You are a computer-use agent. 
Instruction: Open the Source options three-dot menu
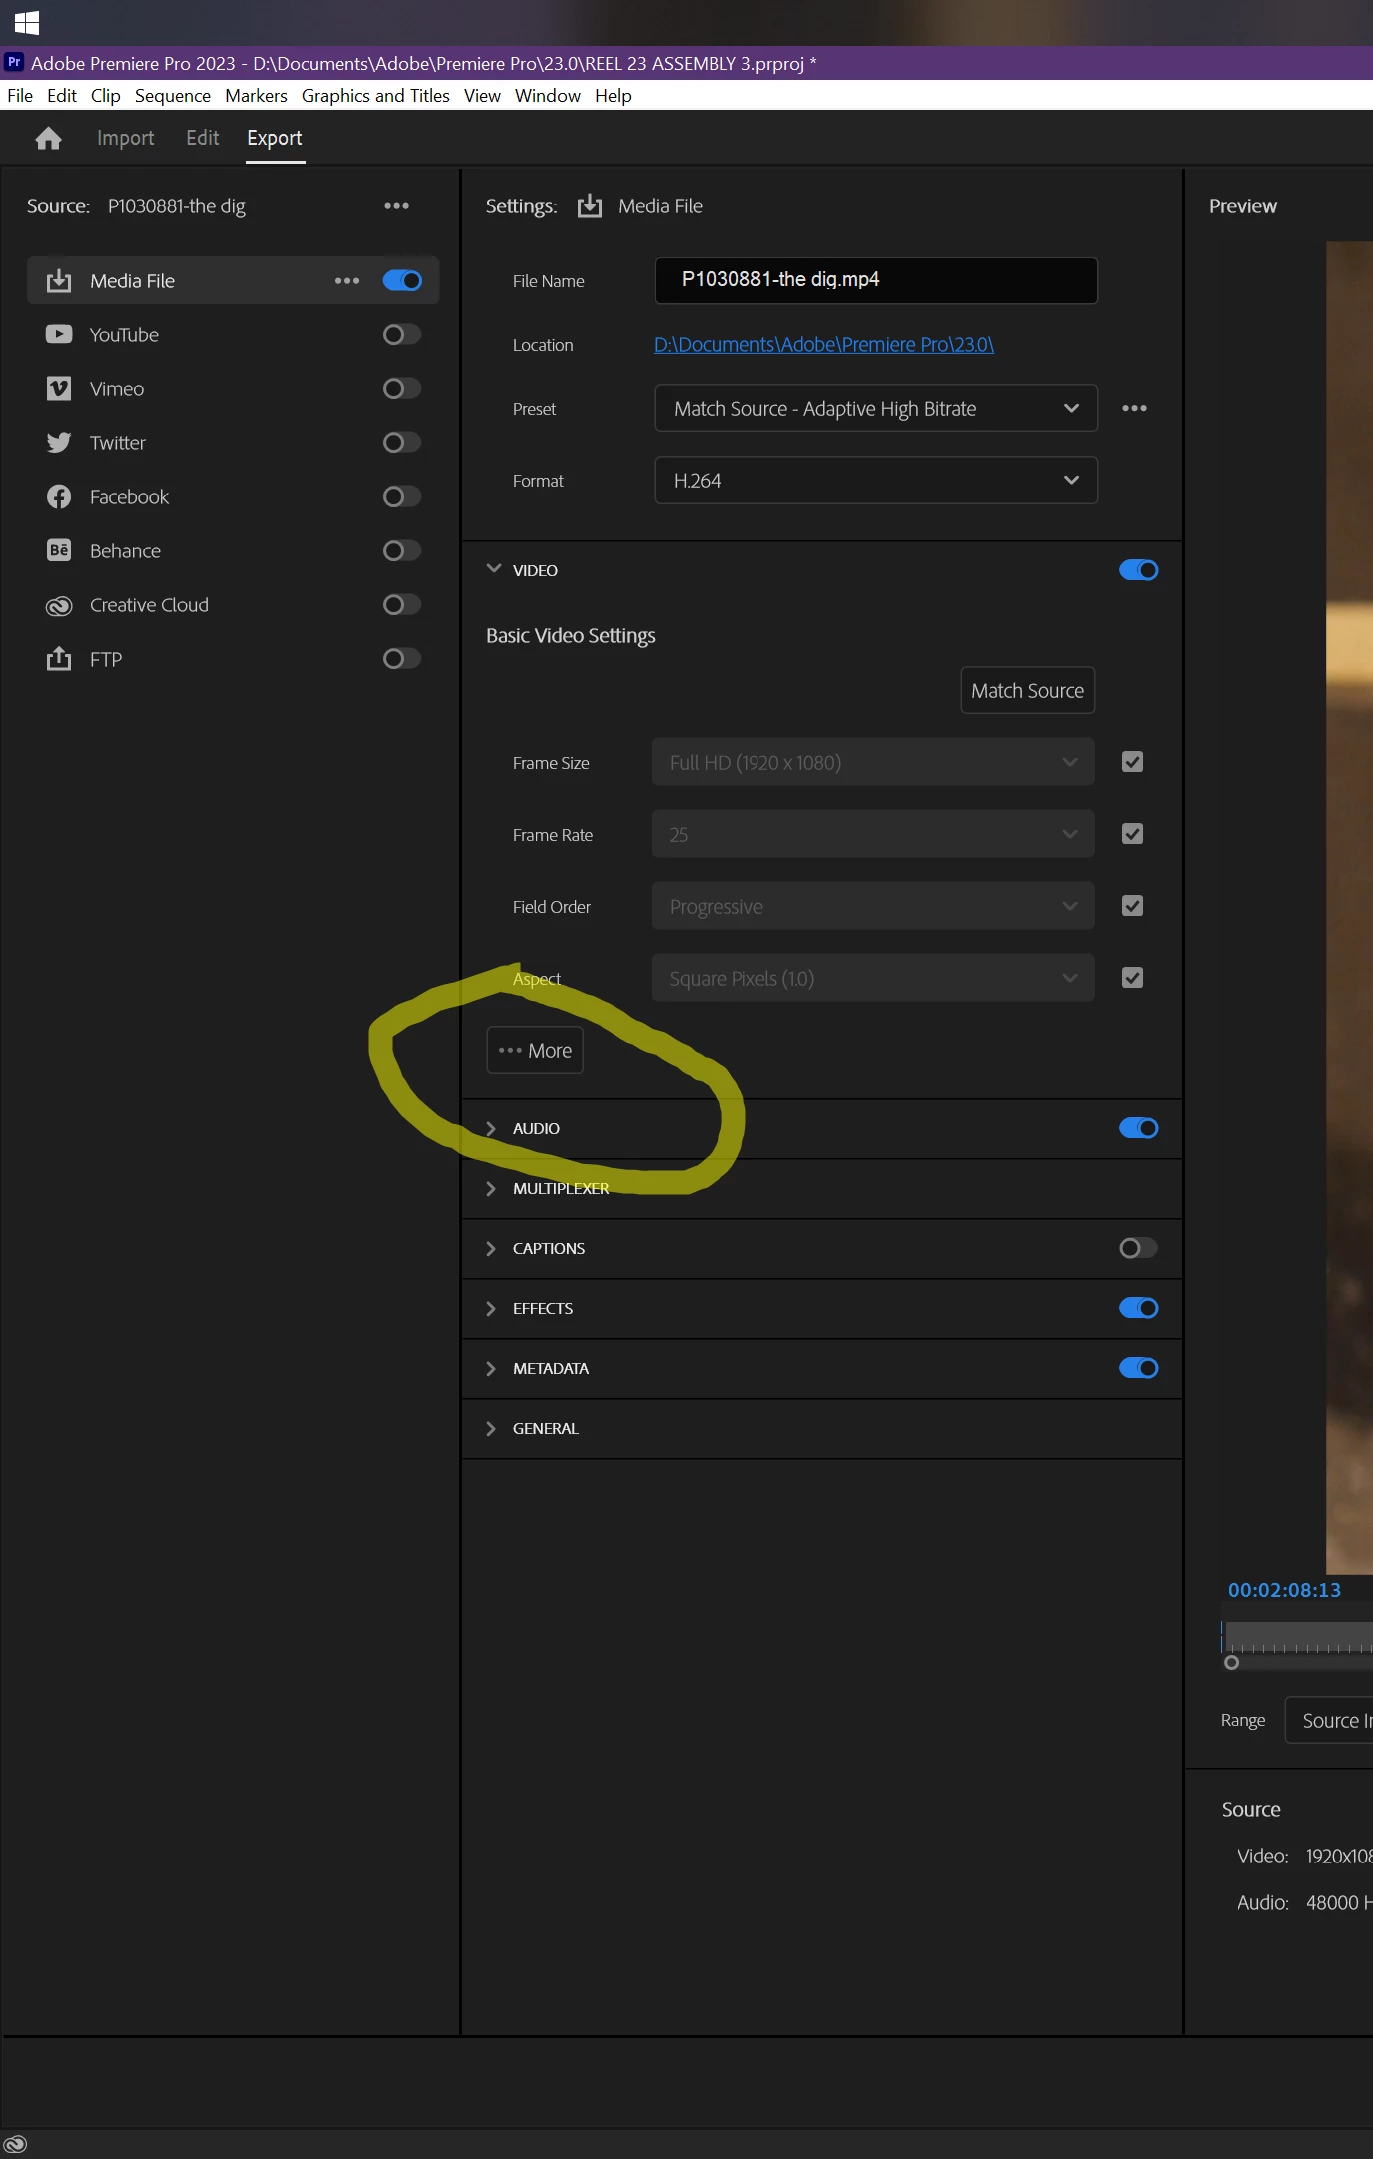tap(396, 206)
